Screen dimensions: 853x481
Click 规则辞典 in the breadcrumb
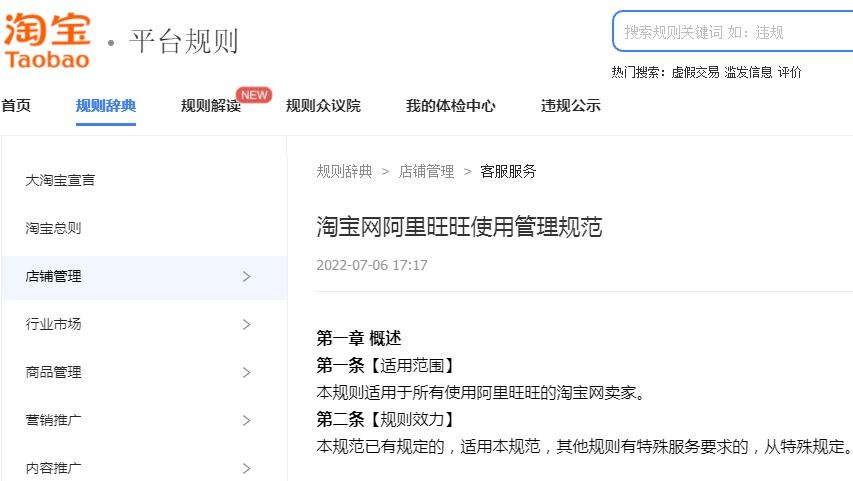[x=344, y=172]
